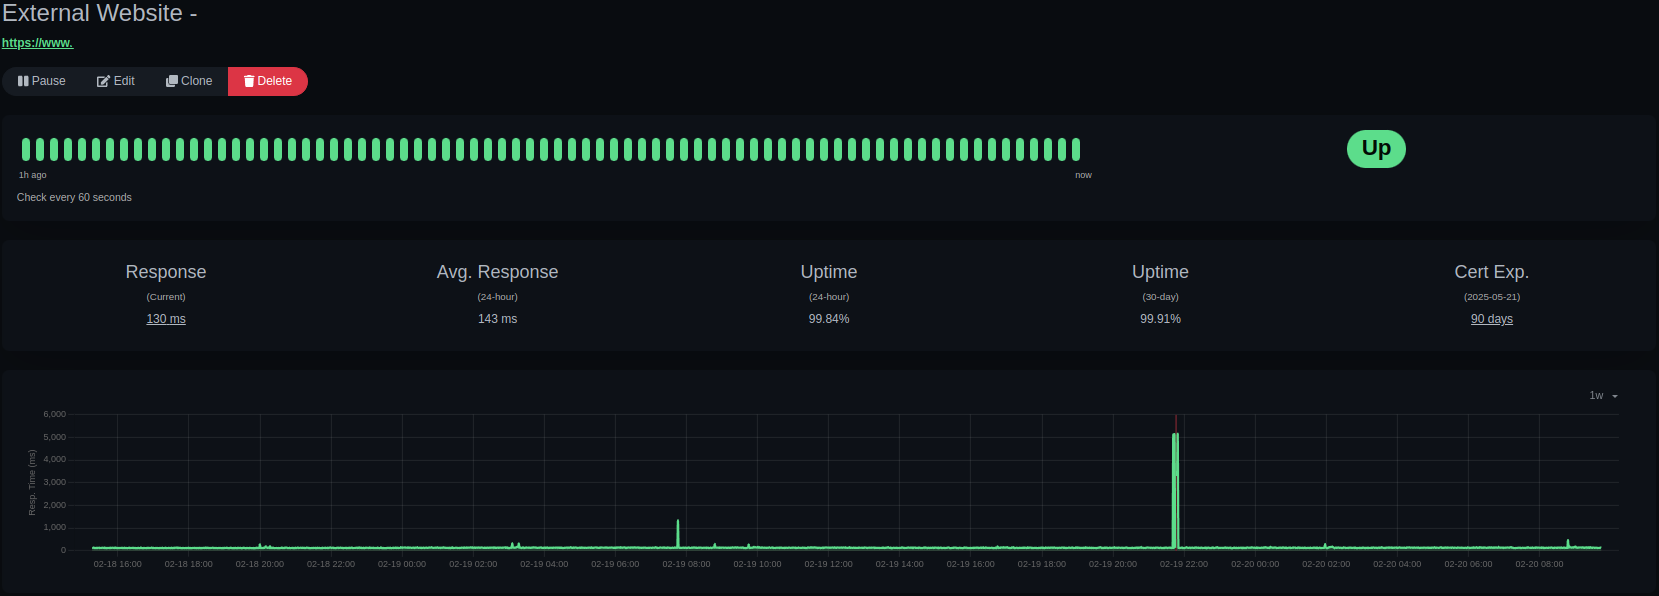Click the 143 ms average response value
Screen dimensions: 1659x596
coord(497,319)
